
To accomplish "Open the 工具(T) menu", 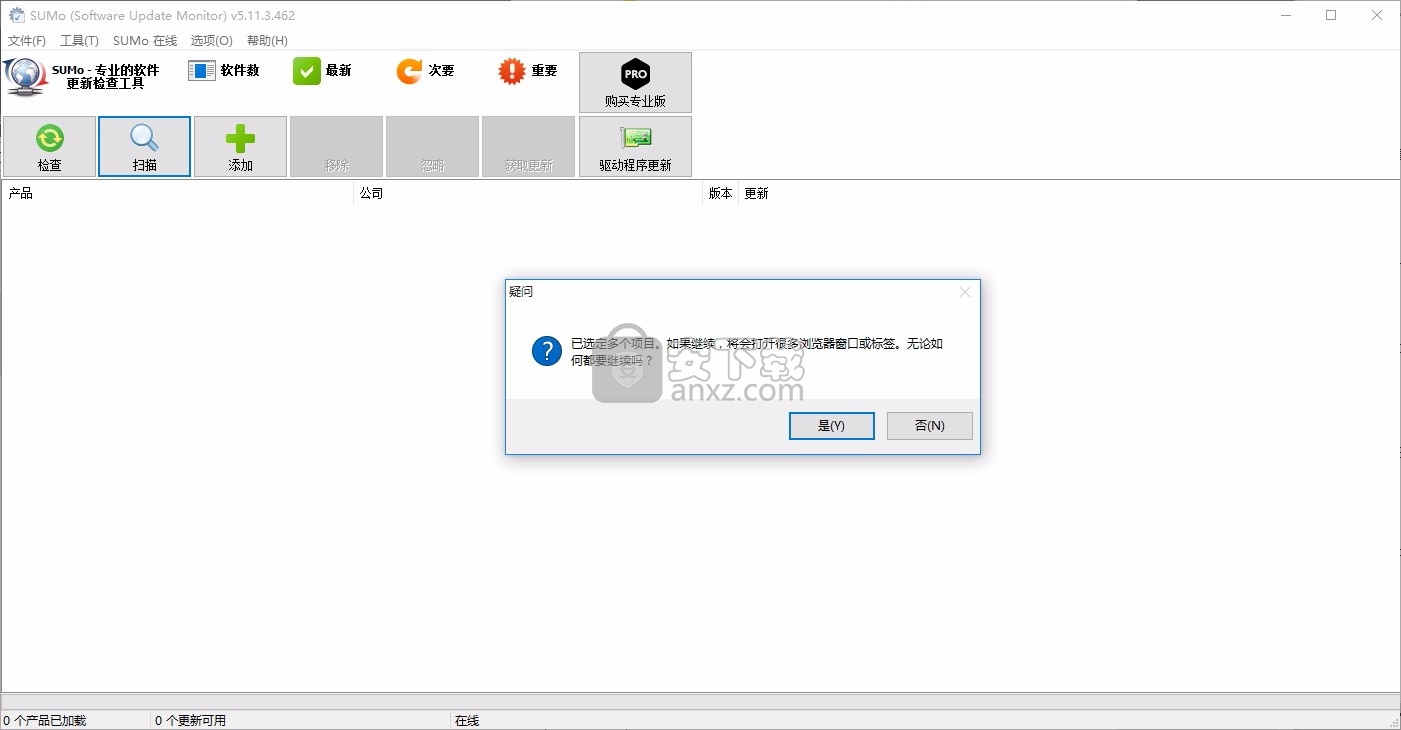I will (x=79, y=41).
